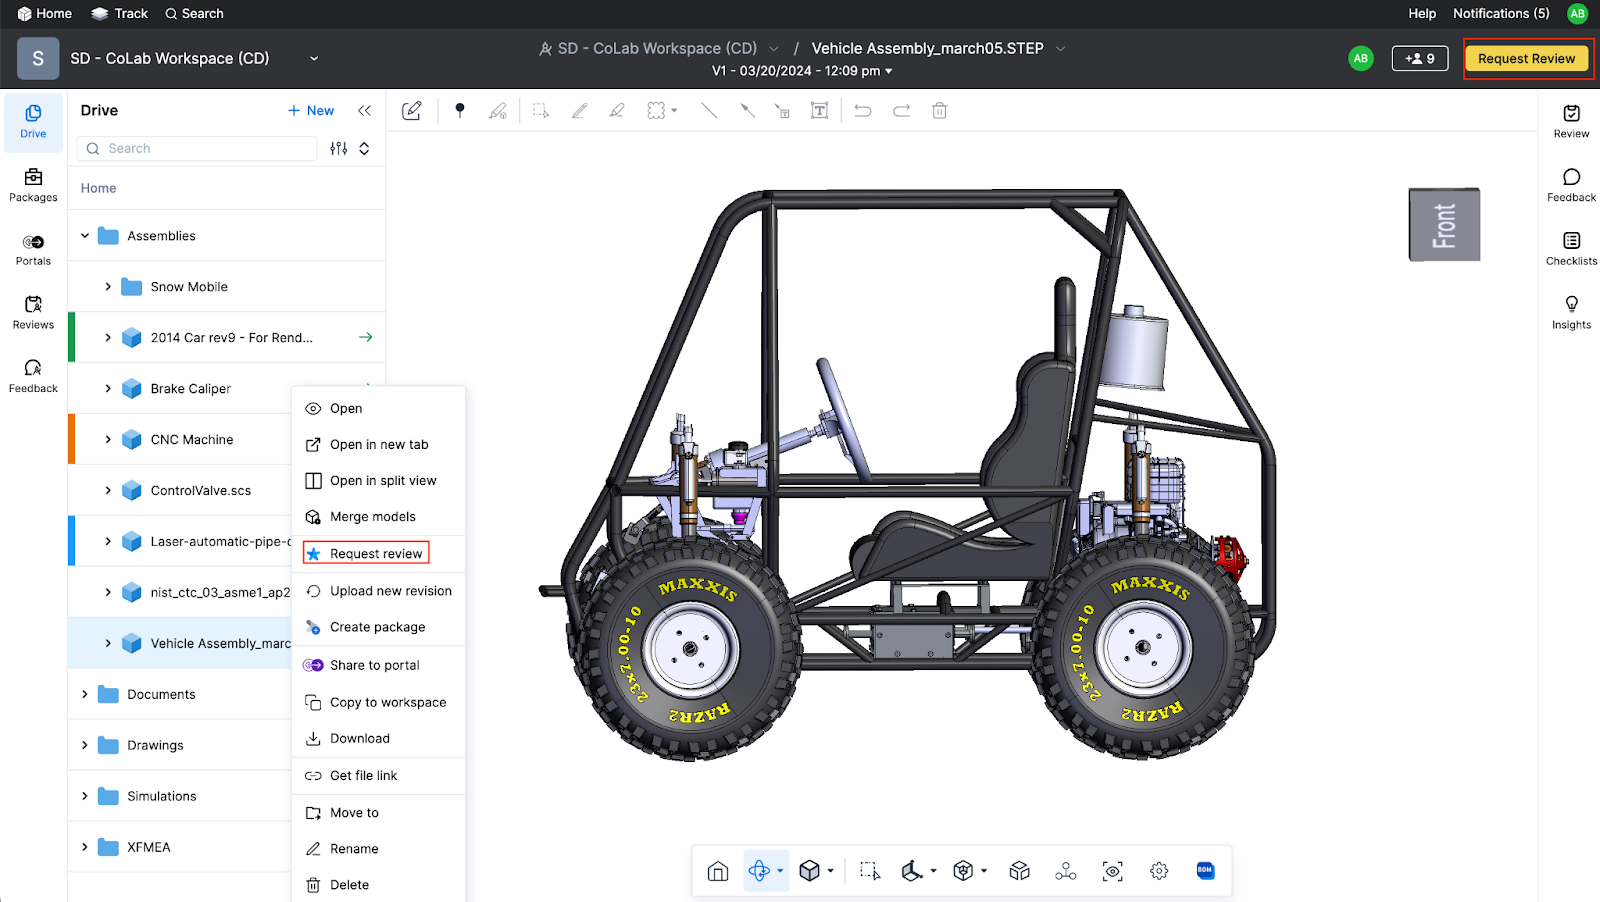Click the Front face of view cube
1600x902 pixels.
(1444, 225)
